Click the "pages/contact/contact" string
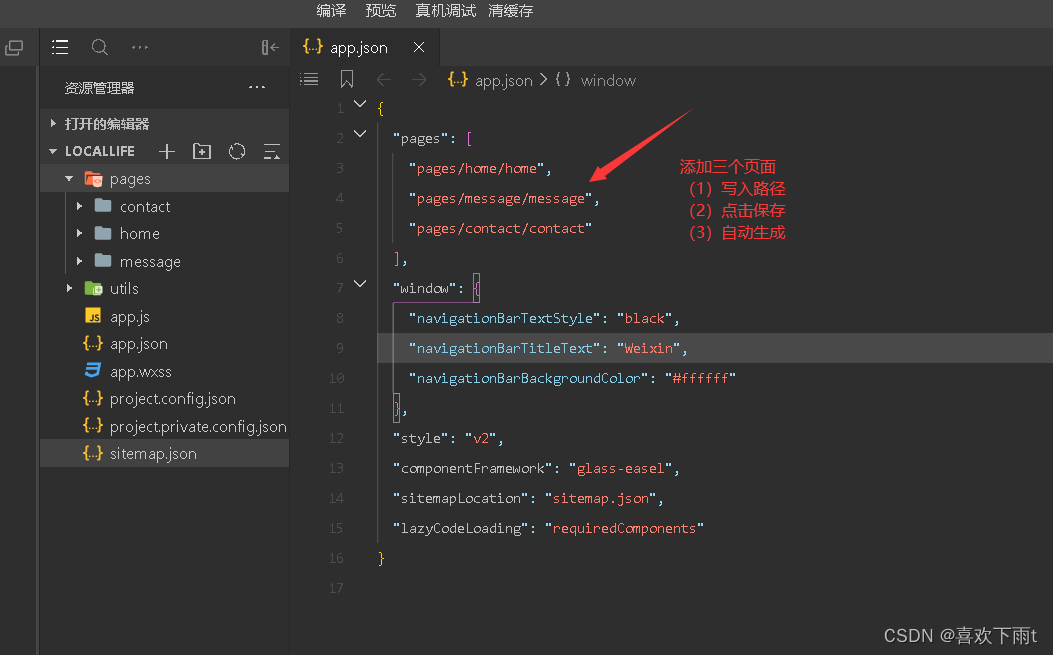 click(x=500, y=228)
